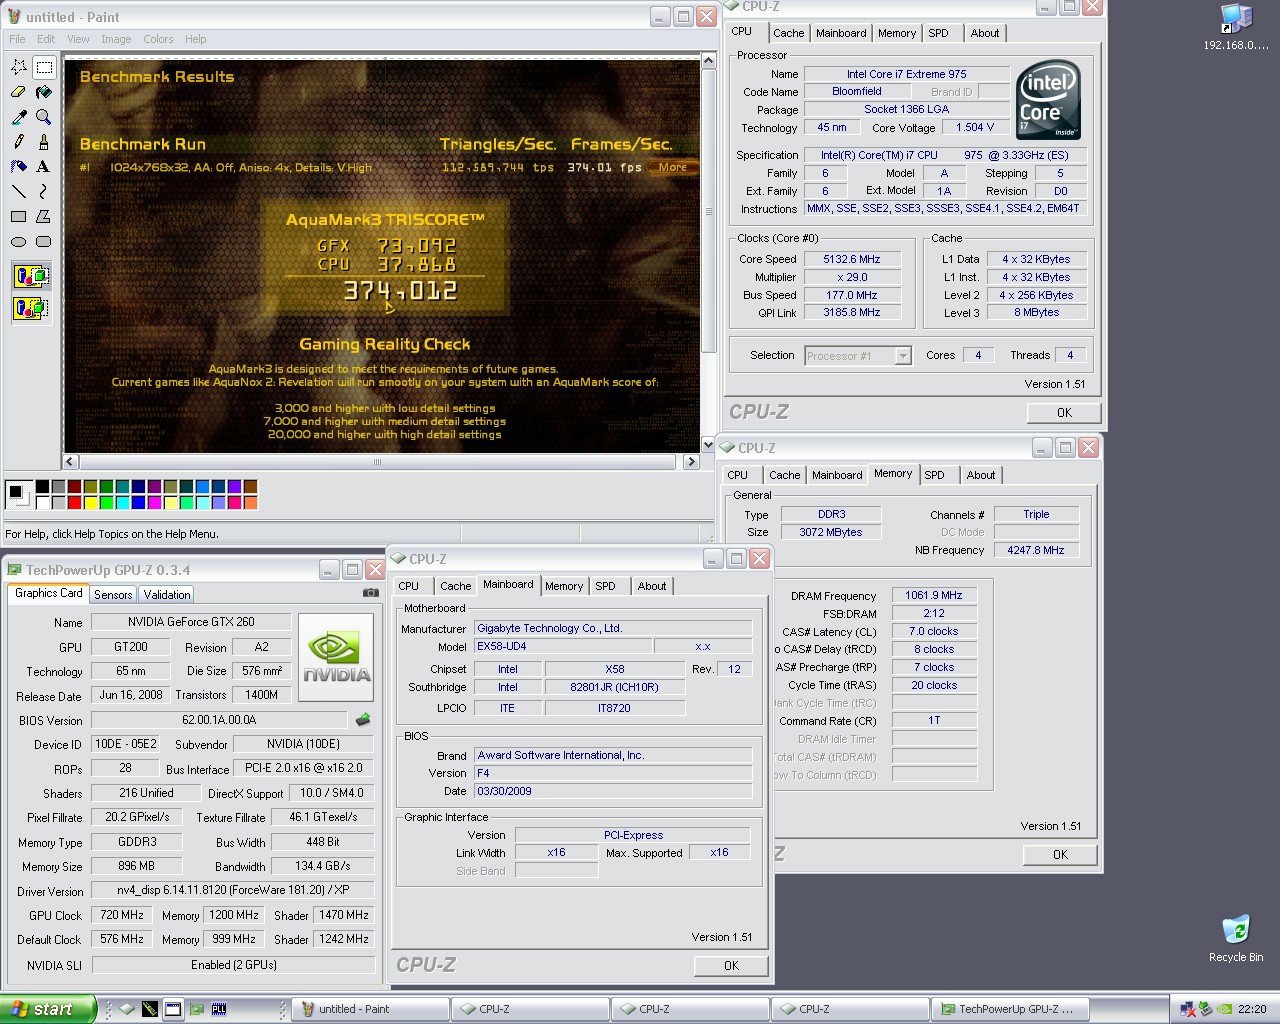
Task: Select the rectangular Select tool in Paint
Action: coord(44,67)
